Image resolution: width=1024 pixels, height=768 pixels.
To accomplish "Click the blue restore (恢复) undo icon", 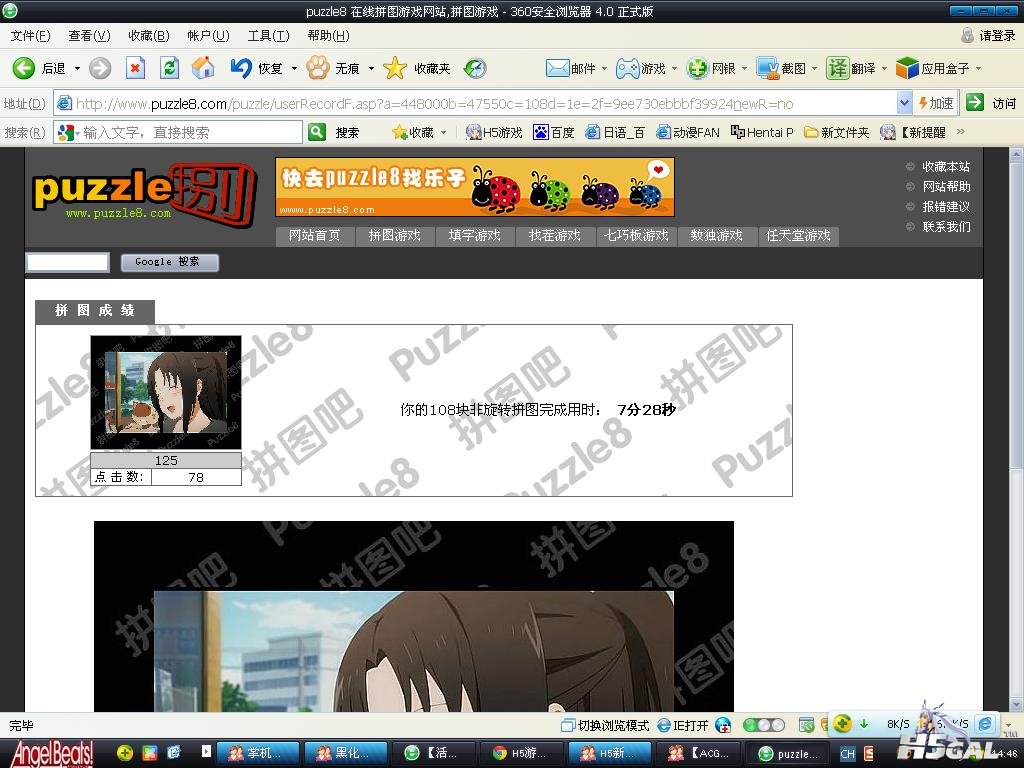I will tap(241, 68).
